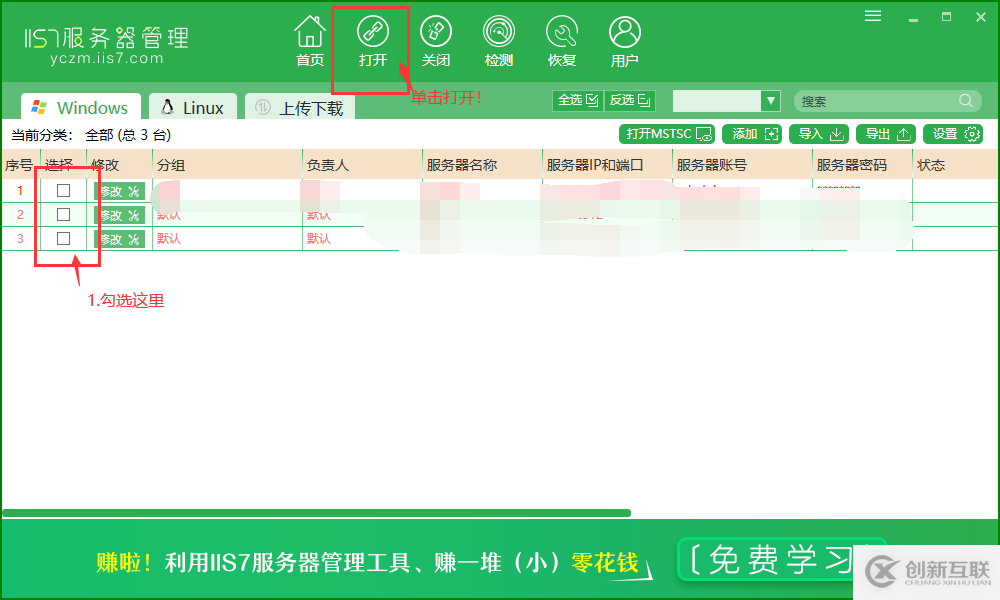
Task: Click the 导入 import button
Action: tap(819, 134)
